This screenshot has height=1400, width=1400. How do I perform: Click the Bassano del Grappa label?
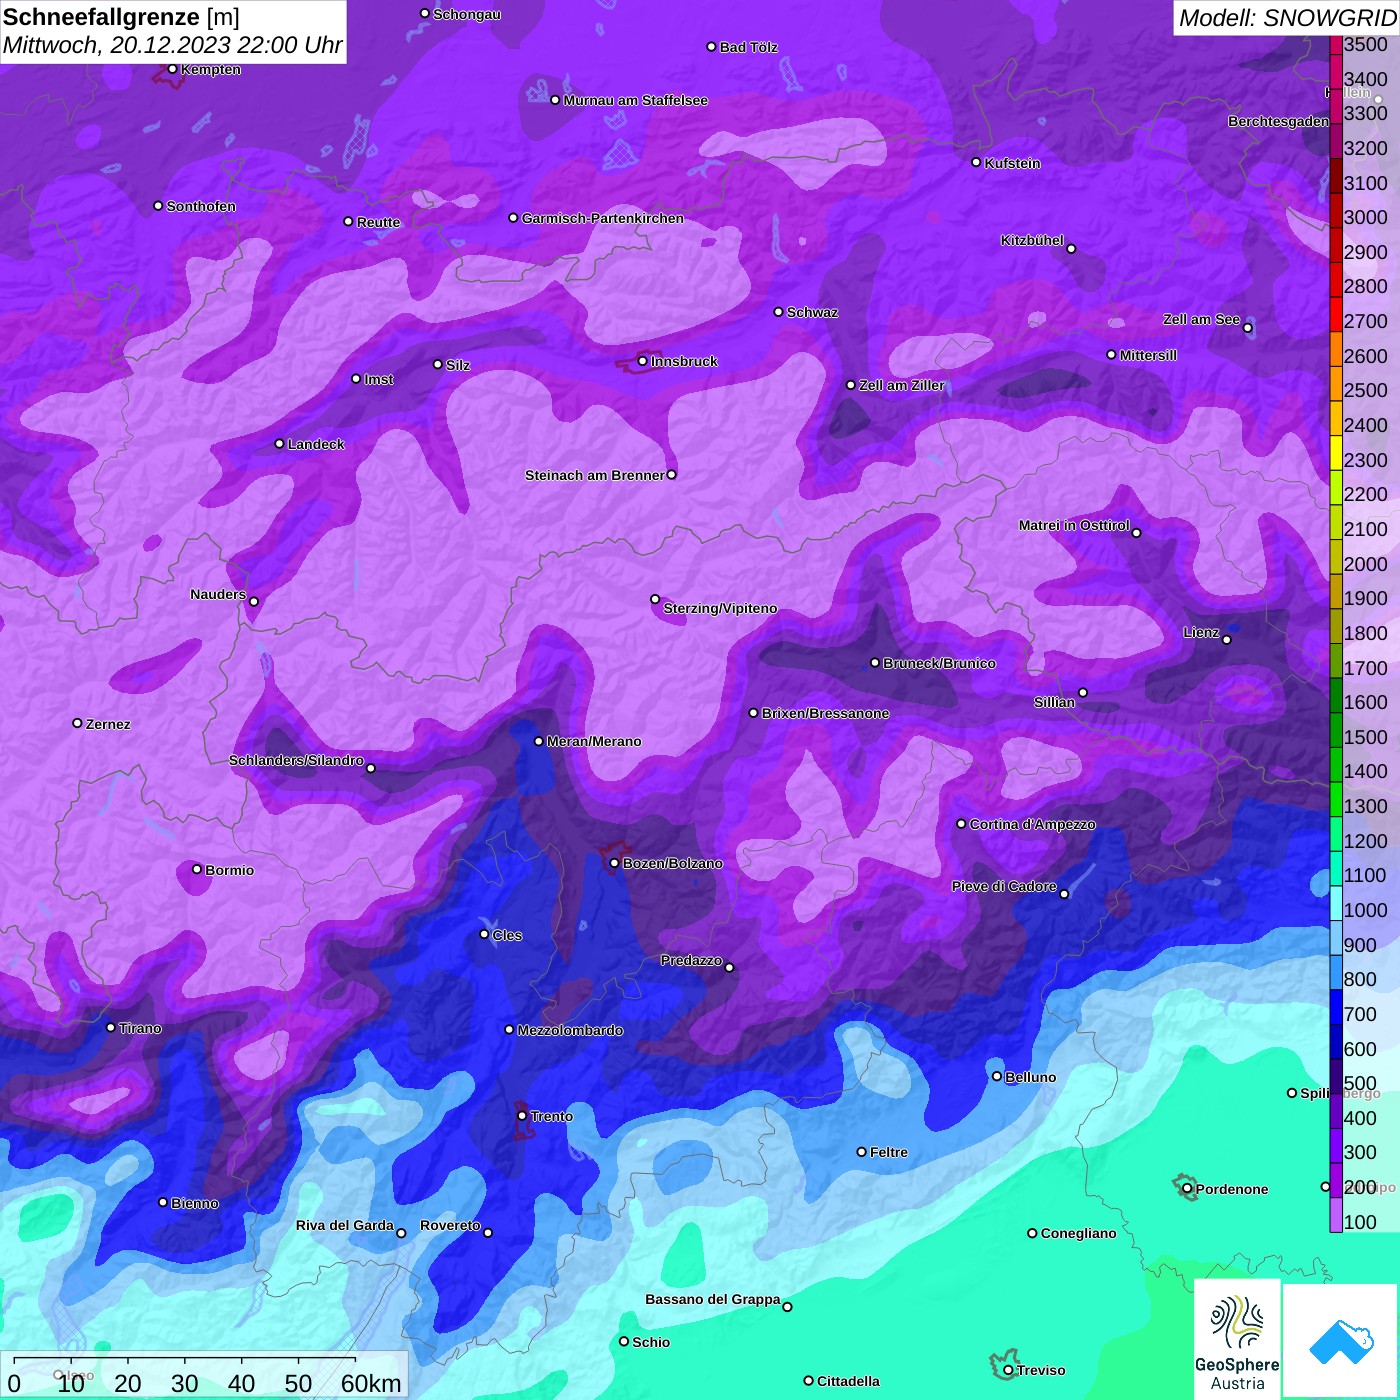[713, 1299]
